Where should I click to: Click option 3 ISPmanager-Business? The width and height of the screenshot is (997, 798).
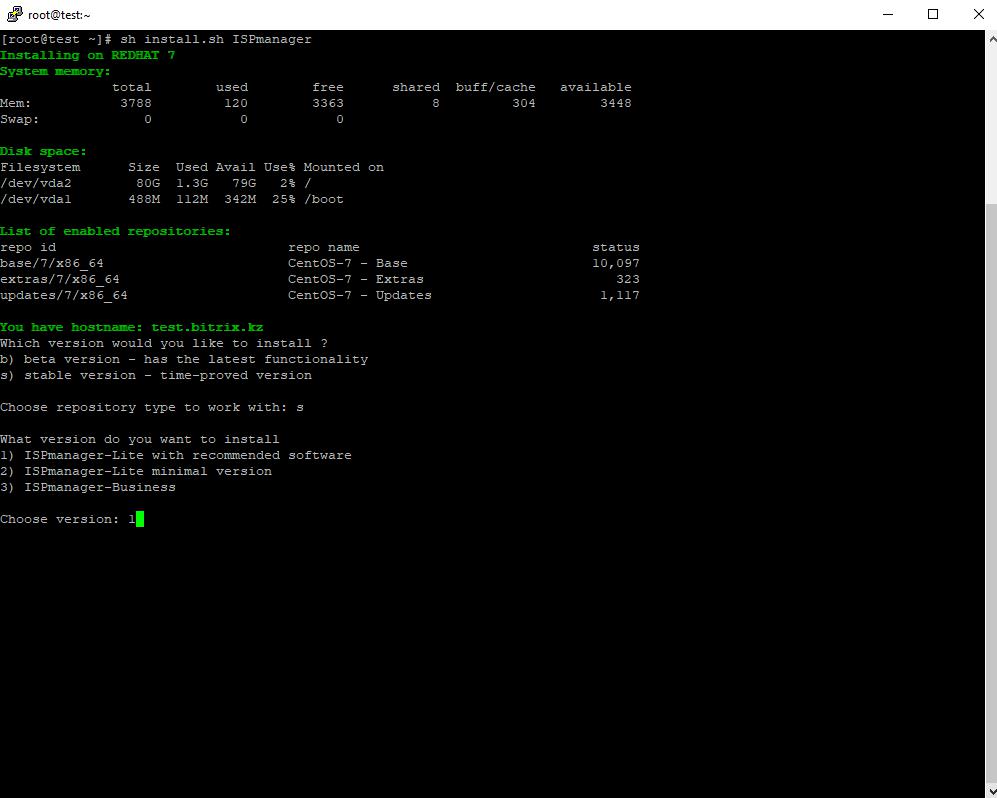tap(88, 487)
